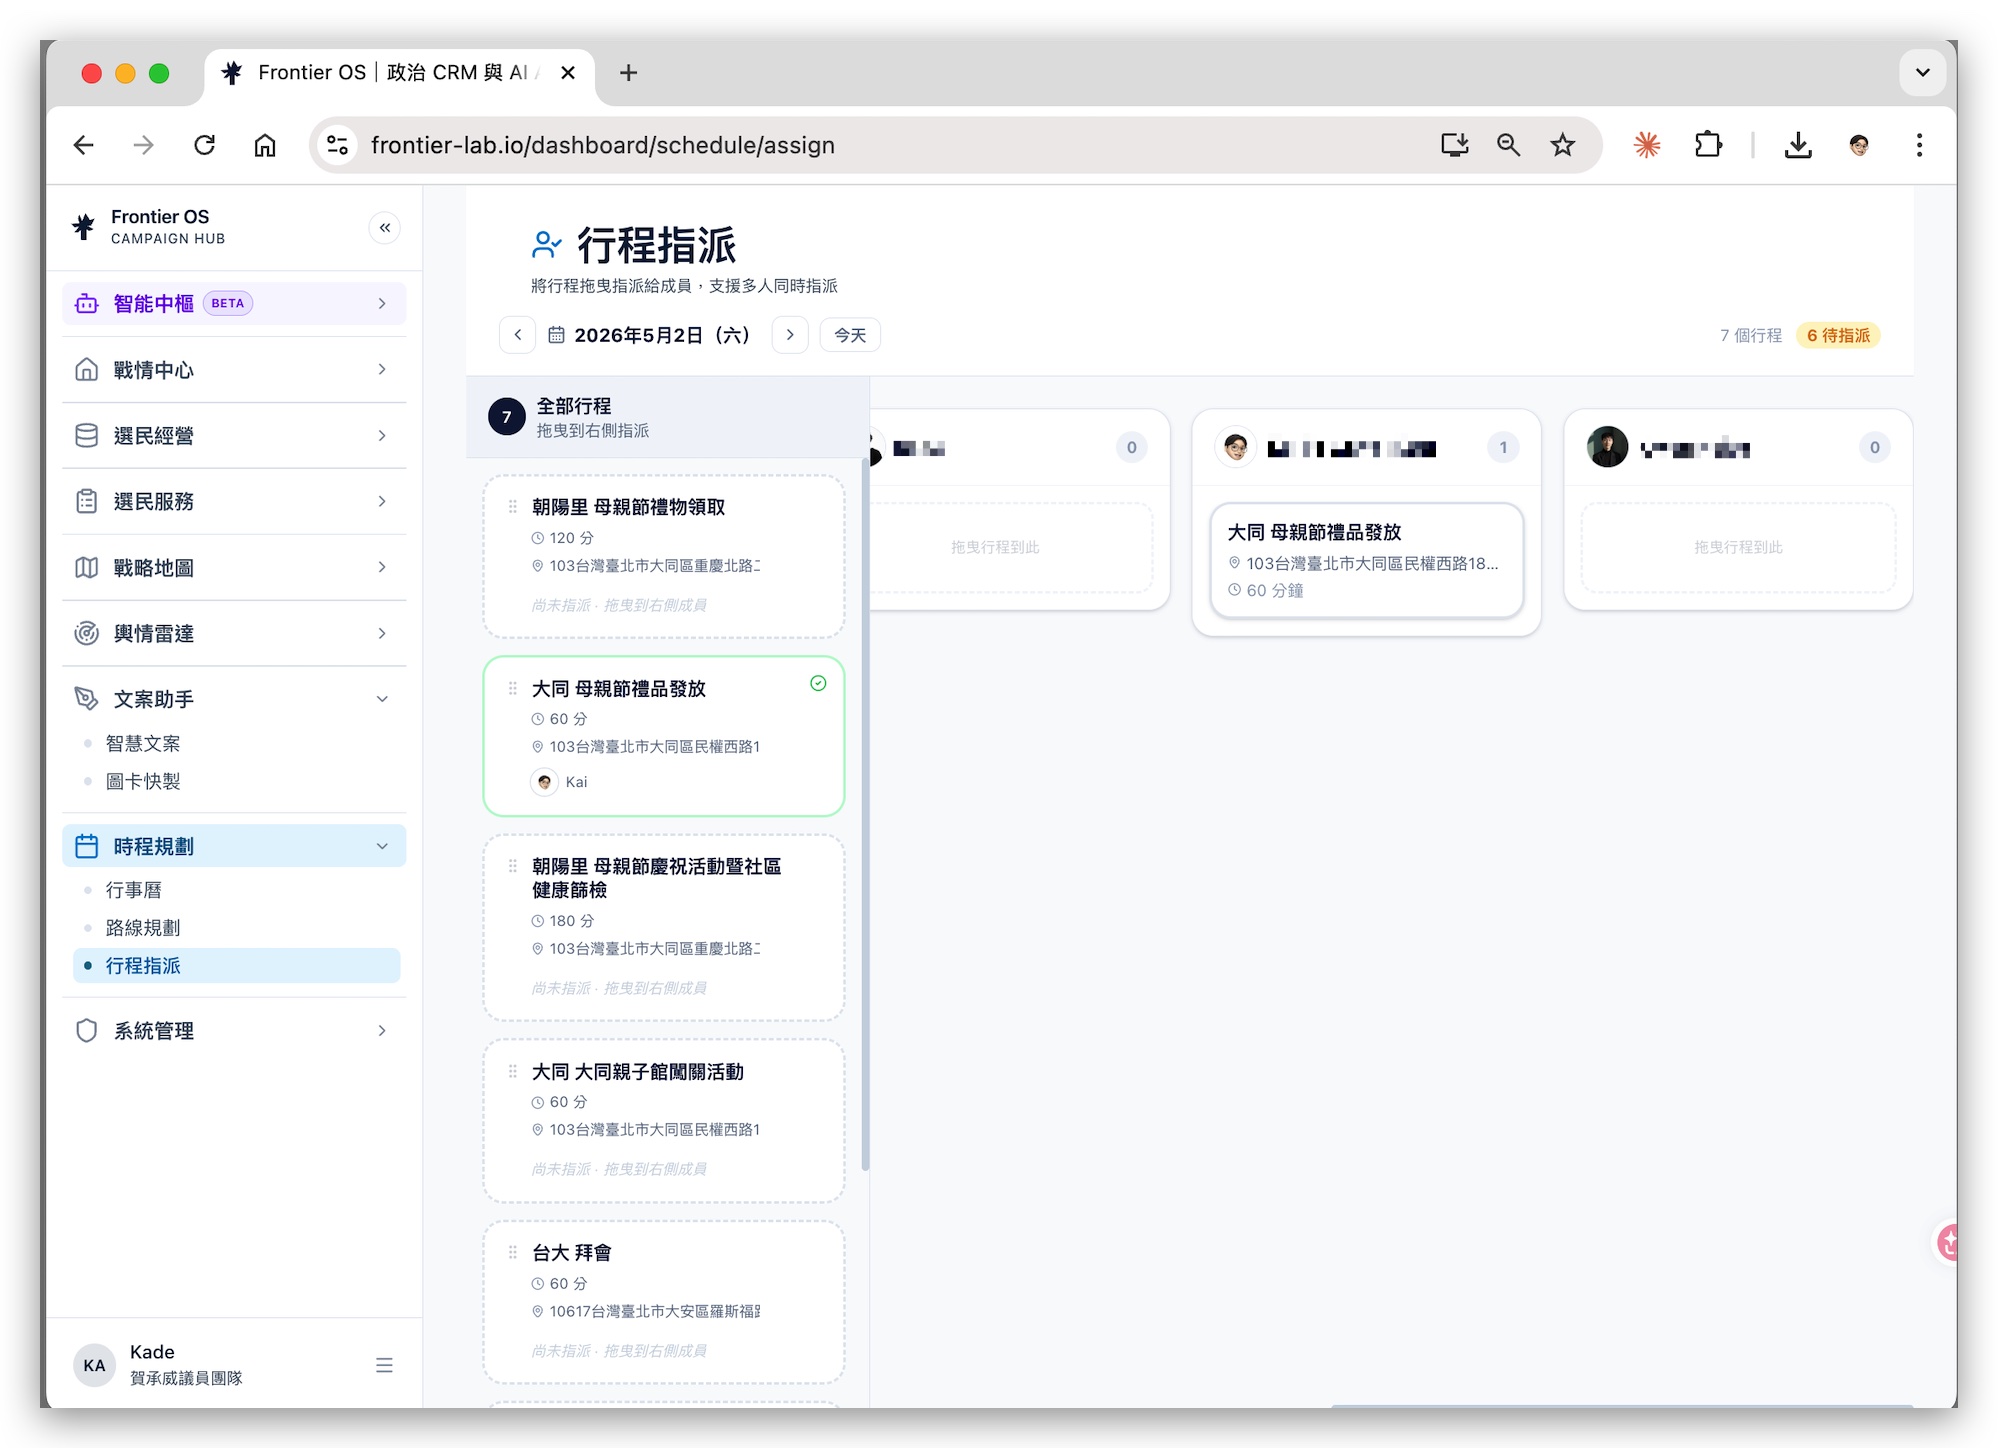Screen dimensions: 1998x1448
Task: Click the 6 待指派 badge
Action: pos(1838,336)
